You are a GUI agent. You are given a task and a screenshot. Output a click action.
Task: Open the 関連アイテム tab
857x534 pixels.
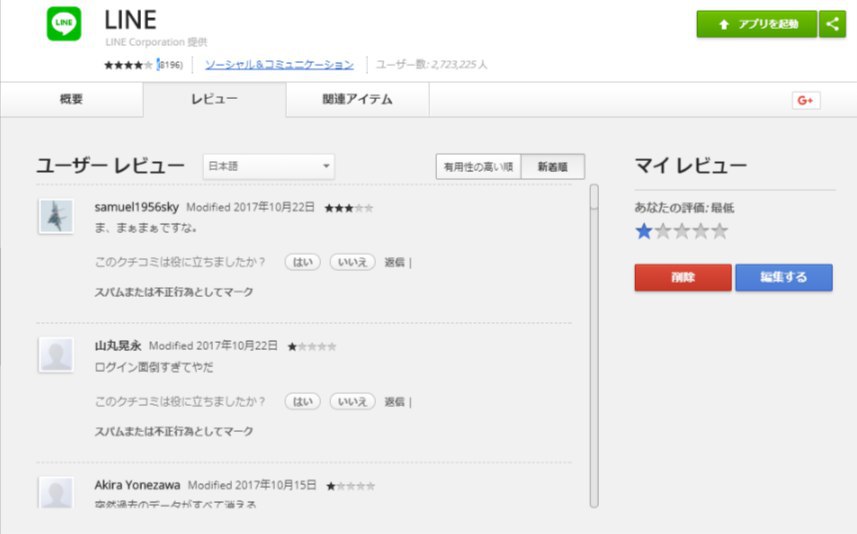point(357,100)
